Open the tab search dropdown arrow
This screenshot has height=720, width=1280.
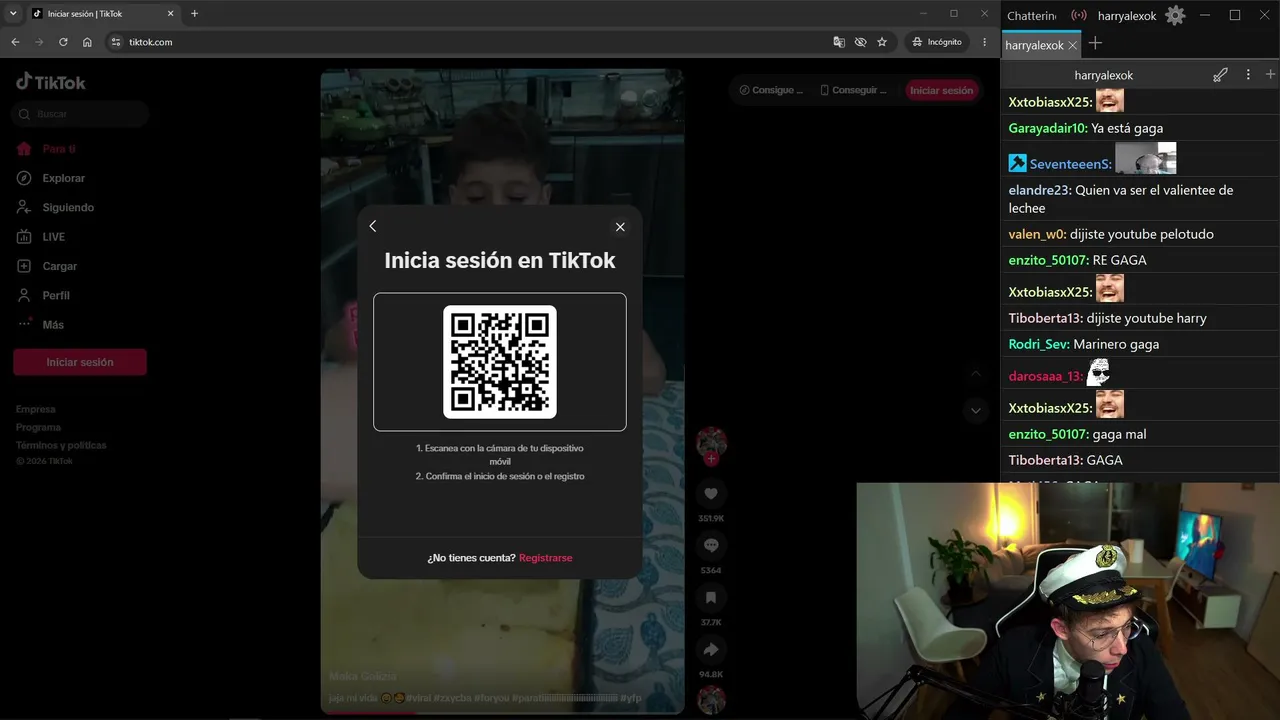pos(13,14)
